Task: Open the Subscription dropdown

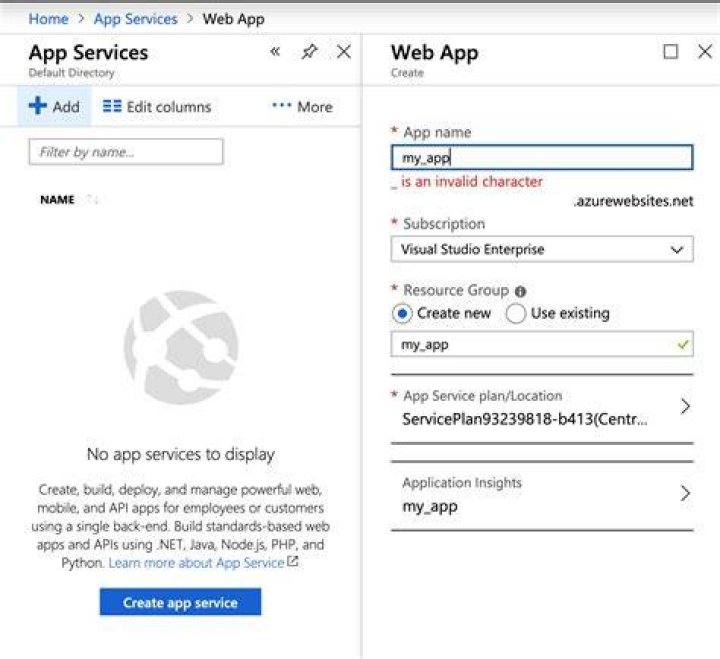Action: tap(542, 249)
